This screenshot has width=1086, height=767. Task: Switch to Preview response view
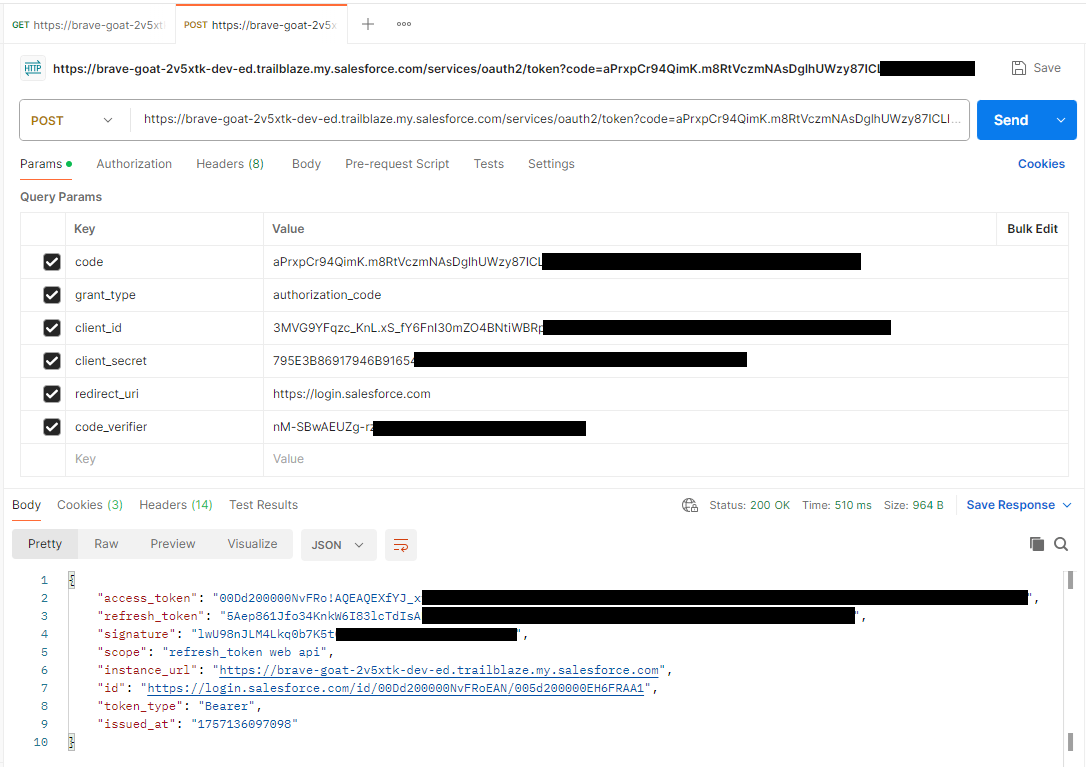point(172,545)
